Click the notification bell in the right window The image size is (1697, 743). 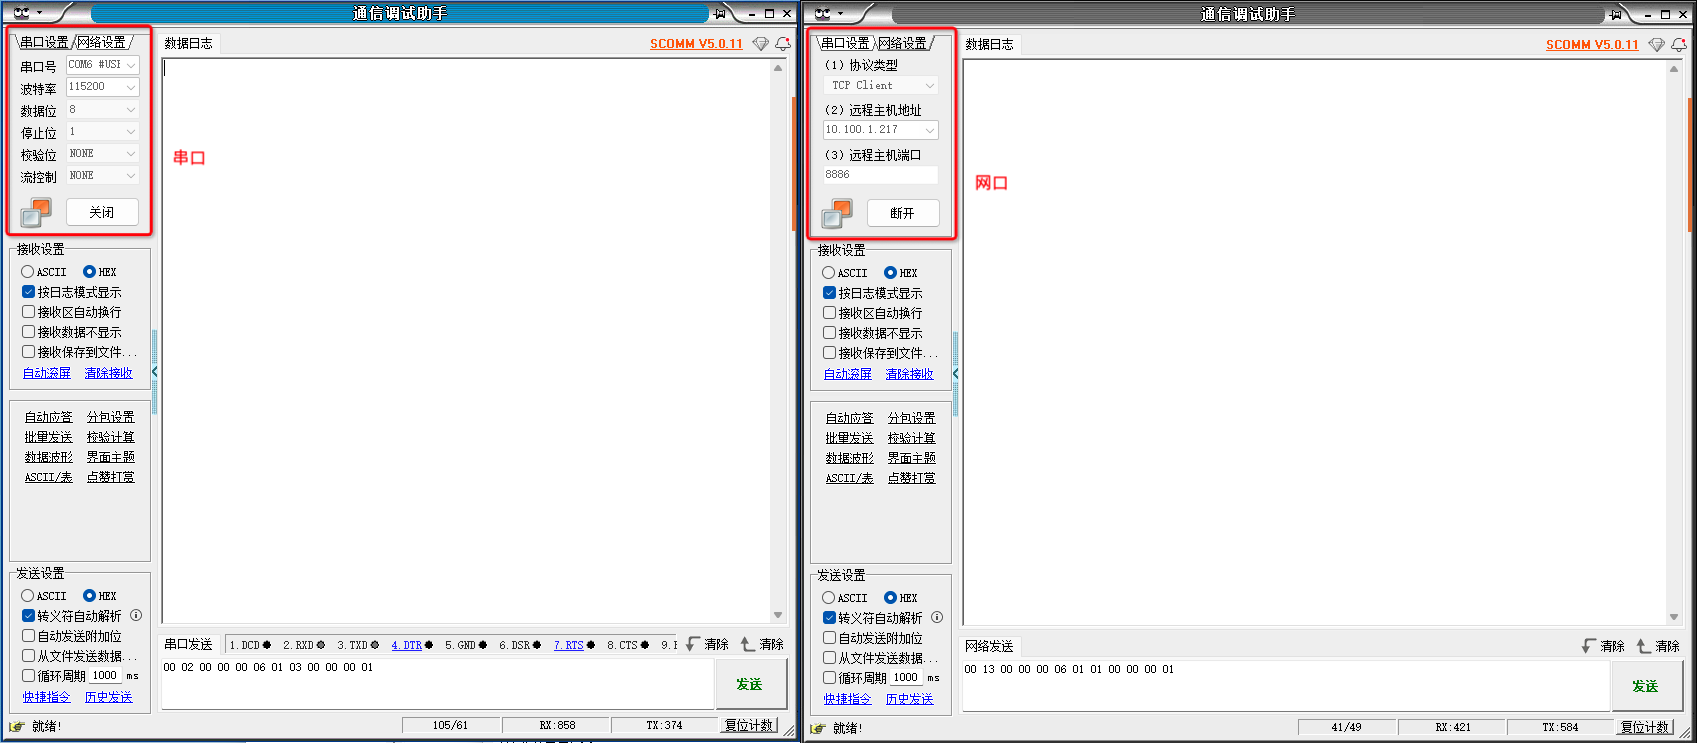(x=1679, y=45)
